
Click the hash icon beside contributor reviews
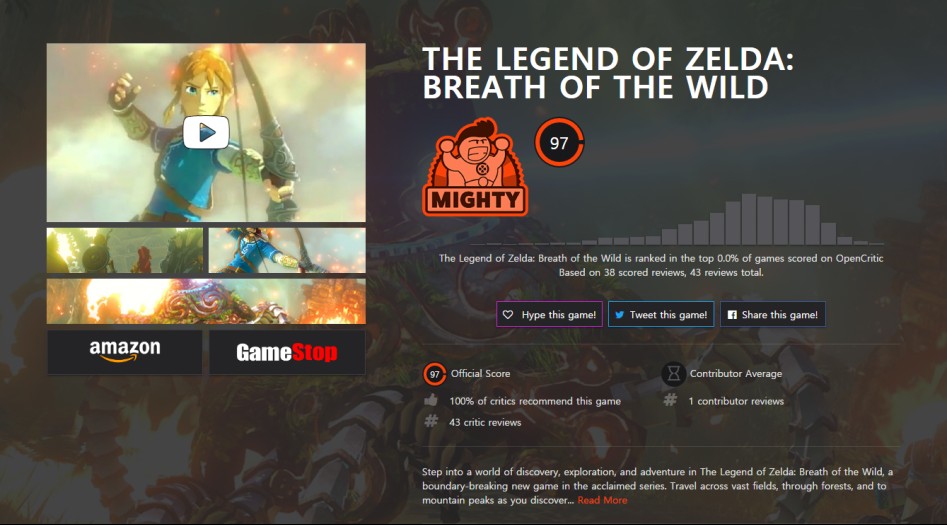pos(670,400)
